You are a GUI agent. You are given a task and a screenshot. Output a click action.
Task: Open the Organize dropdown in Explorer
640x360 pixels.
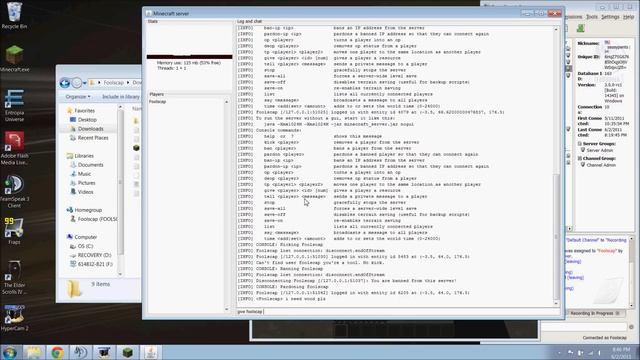[78, 97]
